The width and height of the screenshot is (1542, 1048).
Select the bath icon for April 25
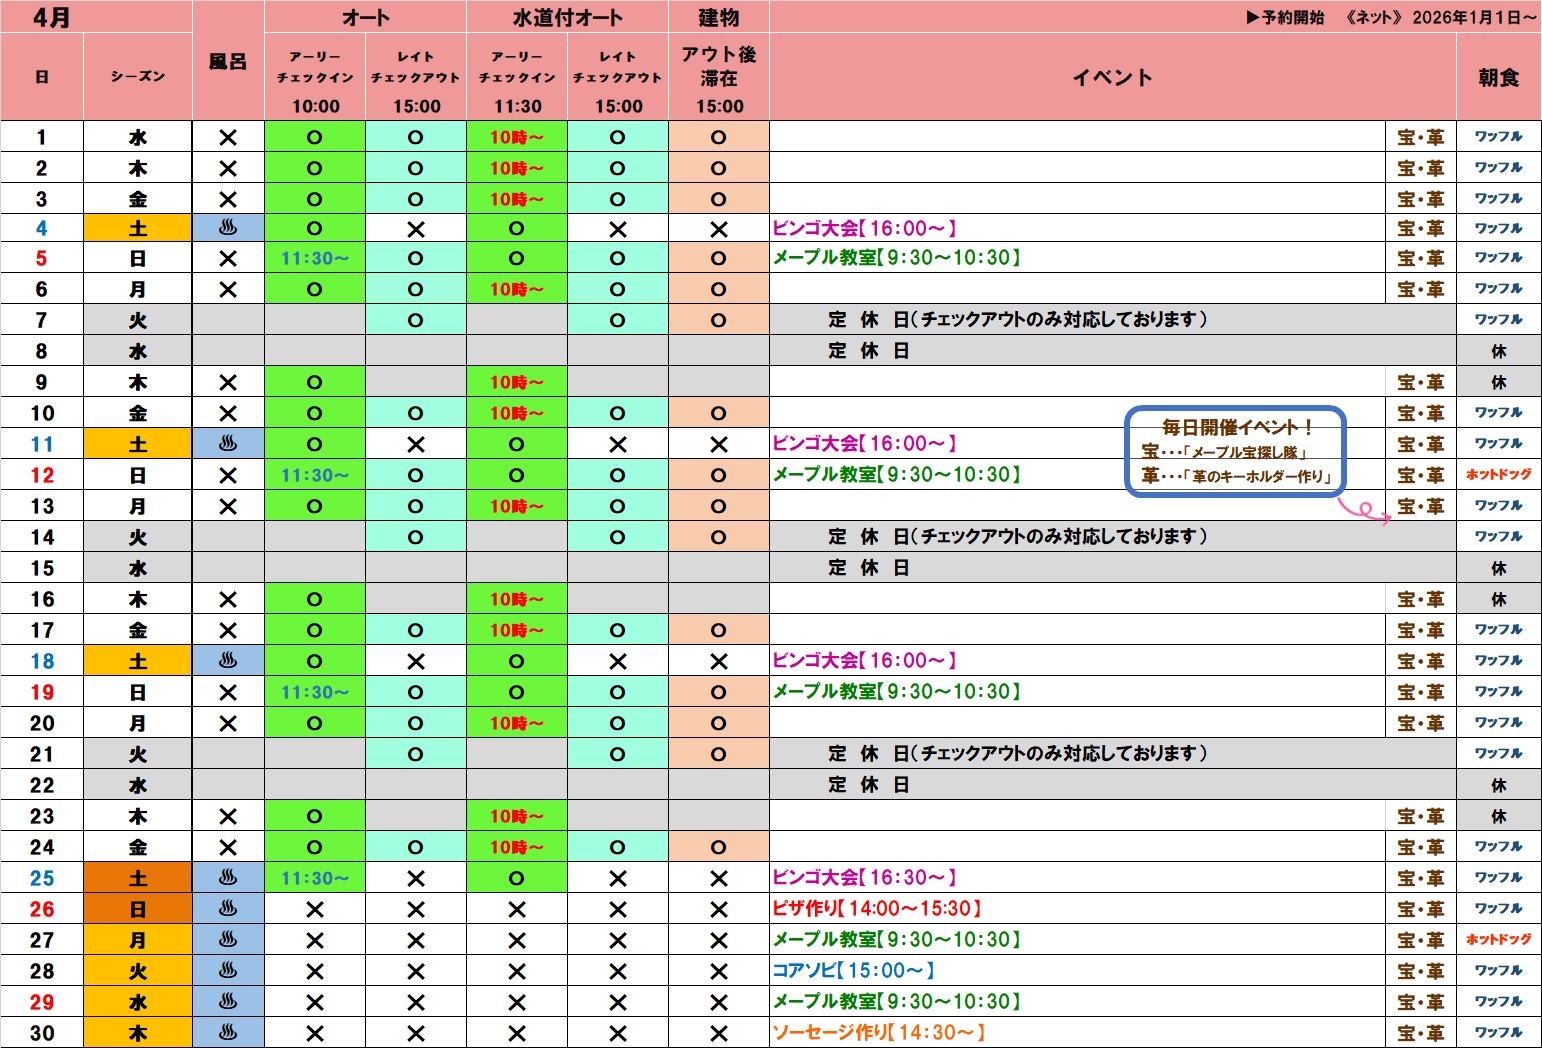click(228, 878)
